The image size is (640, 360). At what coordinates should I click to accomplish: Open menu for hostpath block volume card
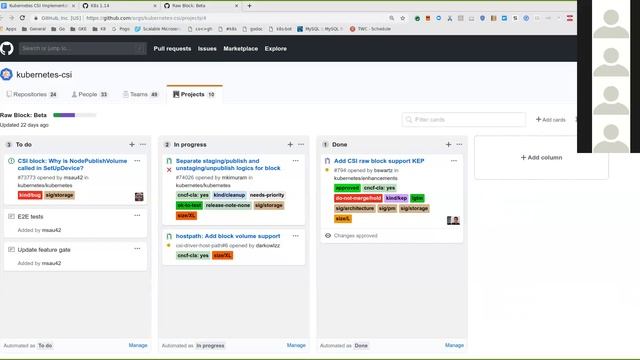[x=296, y=236]
